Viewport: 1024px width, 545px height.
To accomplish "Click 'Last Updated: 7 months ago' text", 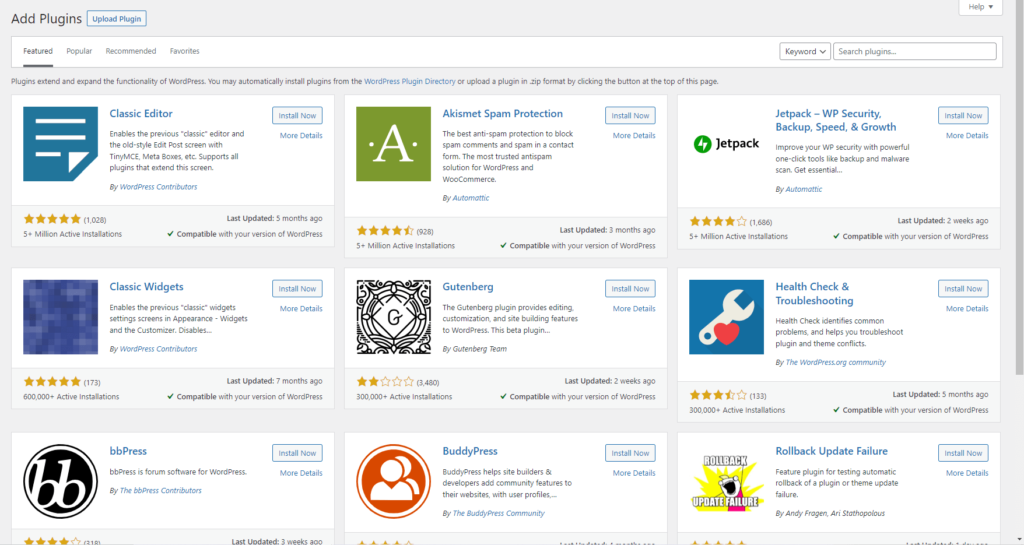I will [x=274, y=381].
